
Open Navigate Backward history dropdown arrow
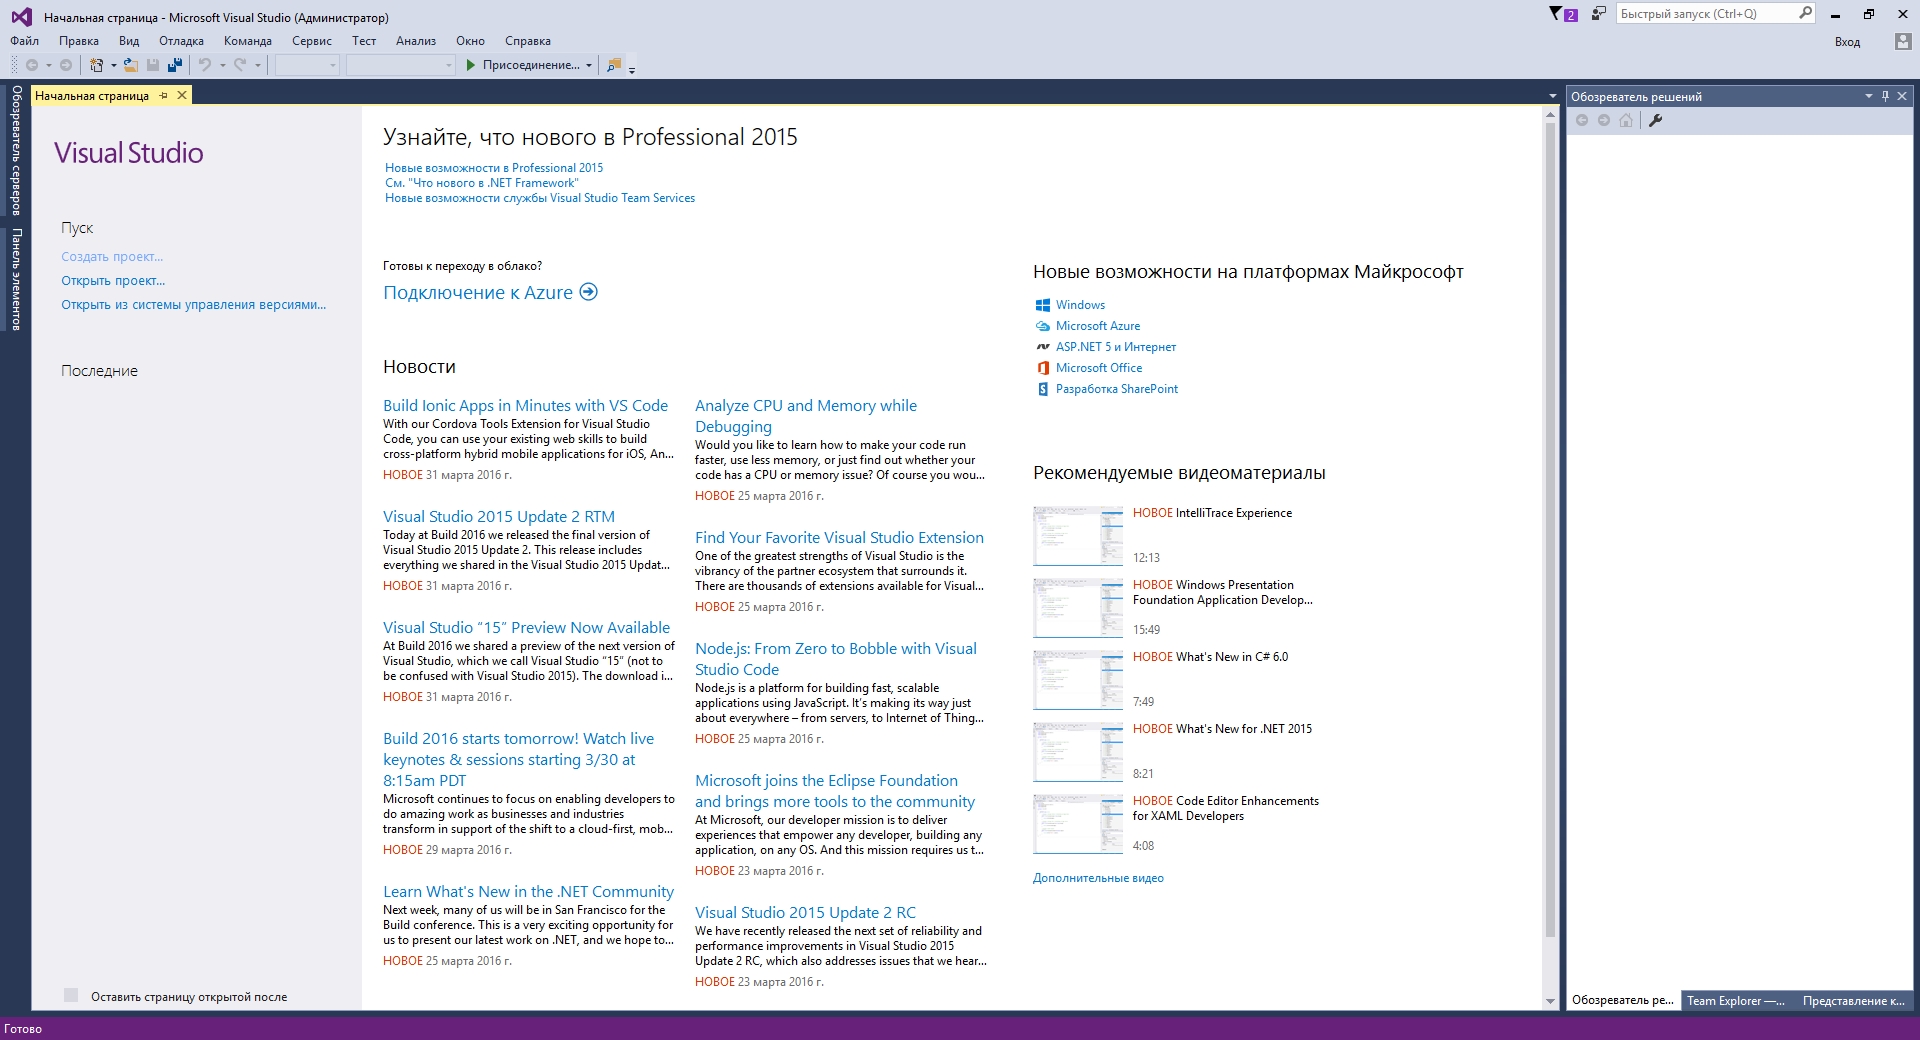tap(48, 65)
